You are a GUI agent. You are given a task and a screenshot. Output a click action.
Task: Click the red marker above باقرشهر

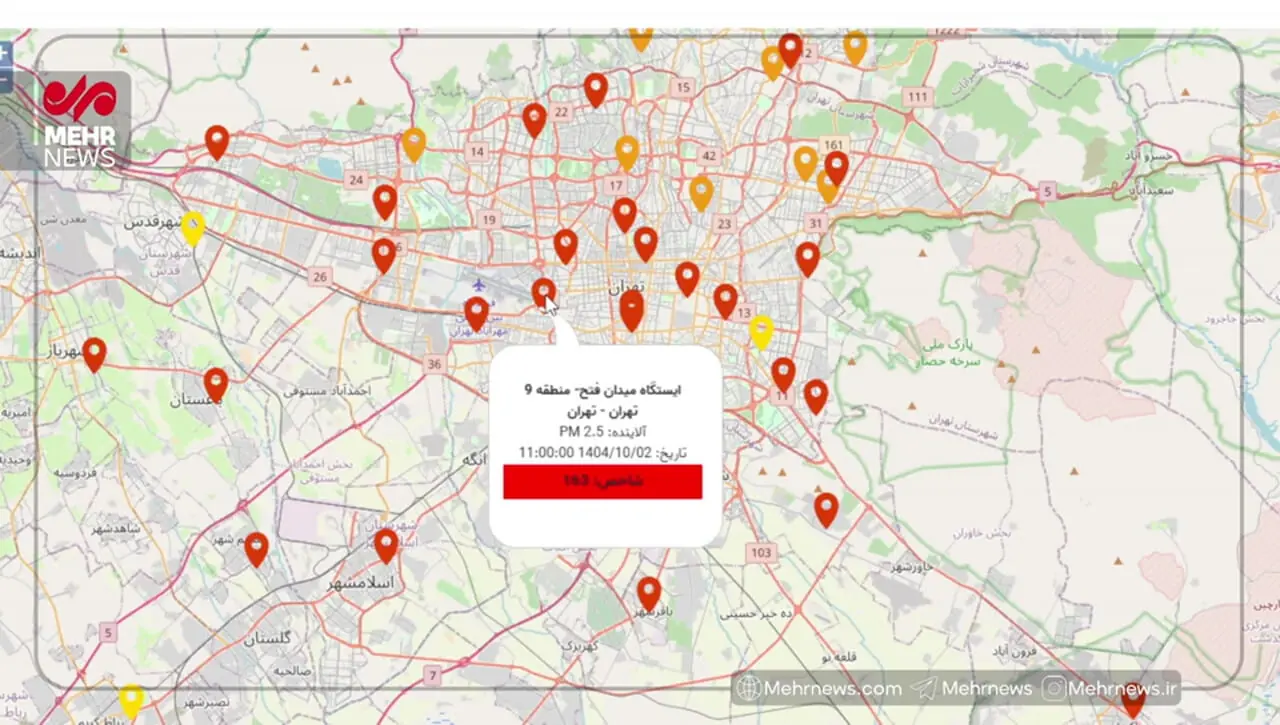click(649, 592)
